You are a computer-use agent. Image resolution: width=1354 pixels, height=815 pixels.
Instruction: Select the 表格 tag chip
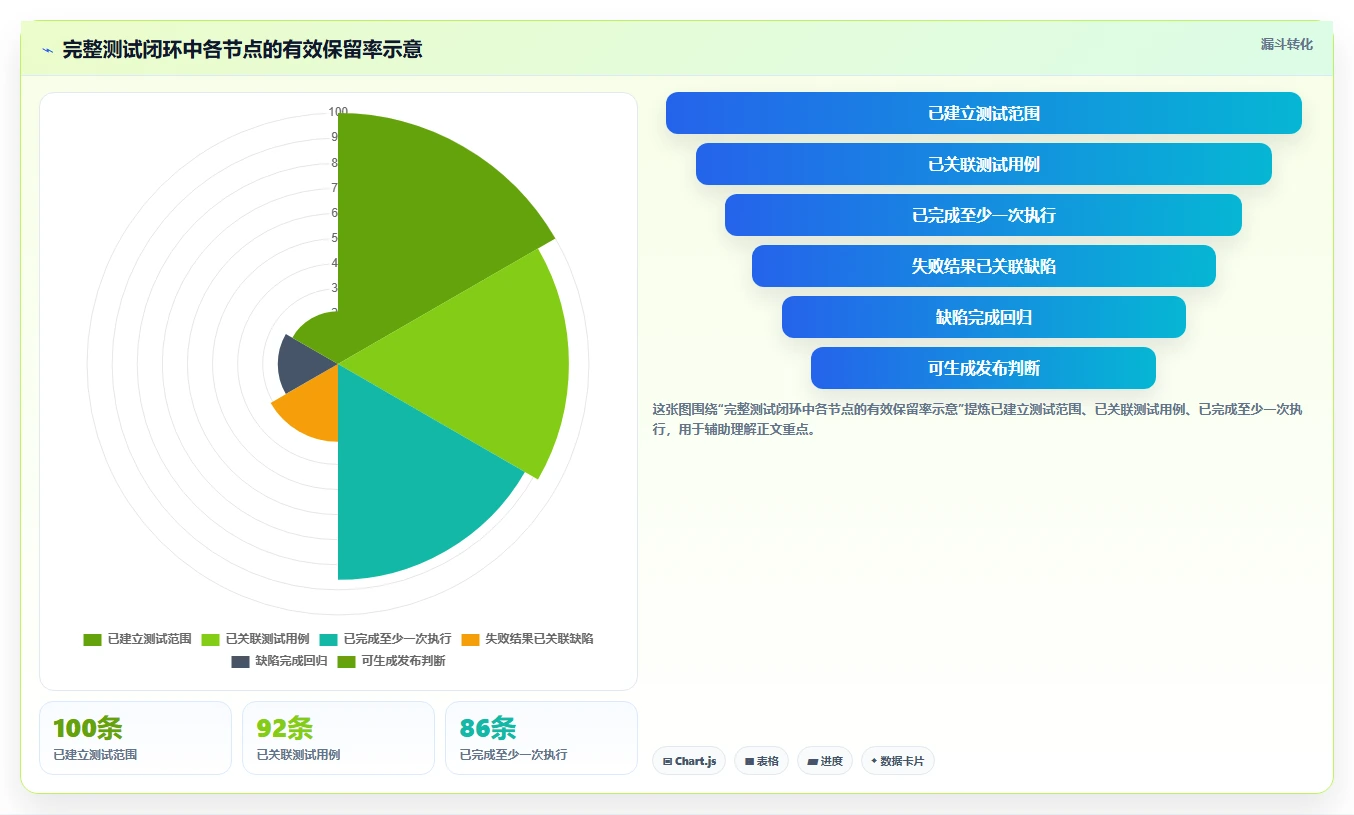(x=761, y=761)
